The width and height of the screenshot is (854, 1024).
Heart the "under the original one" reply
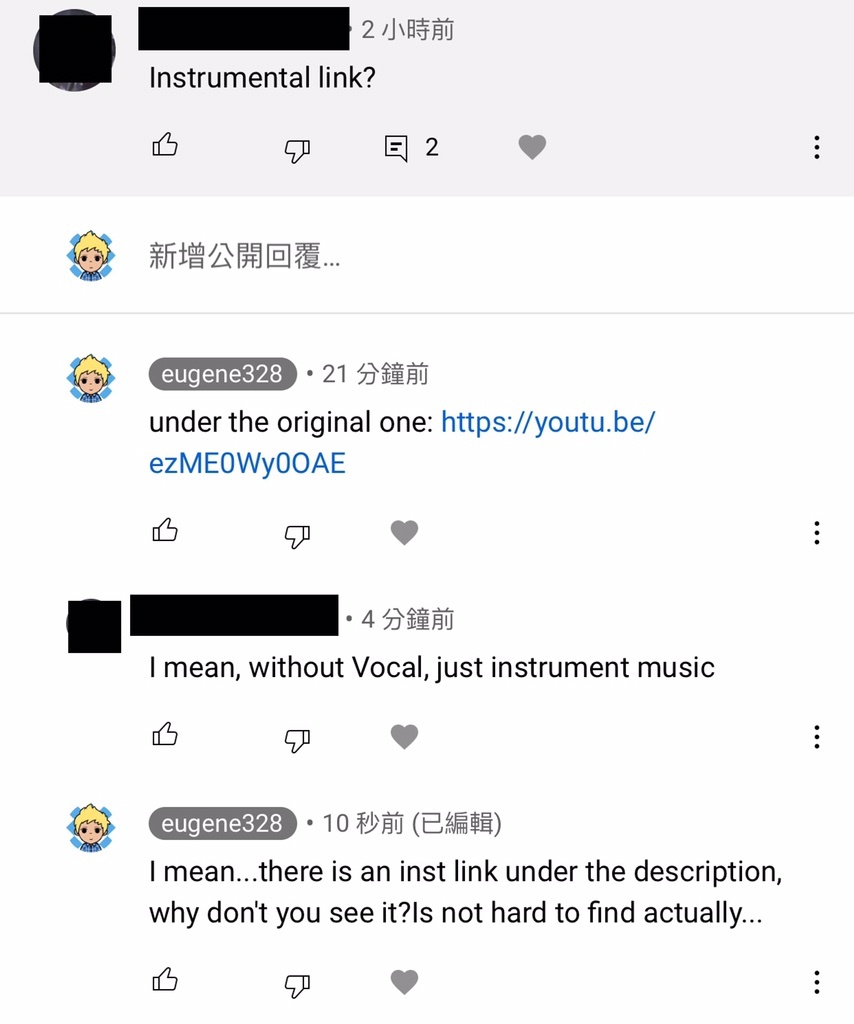pyautogui.click(x=404, y=532)
